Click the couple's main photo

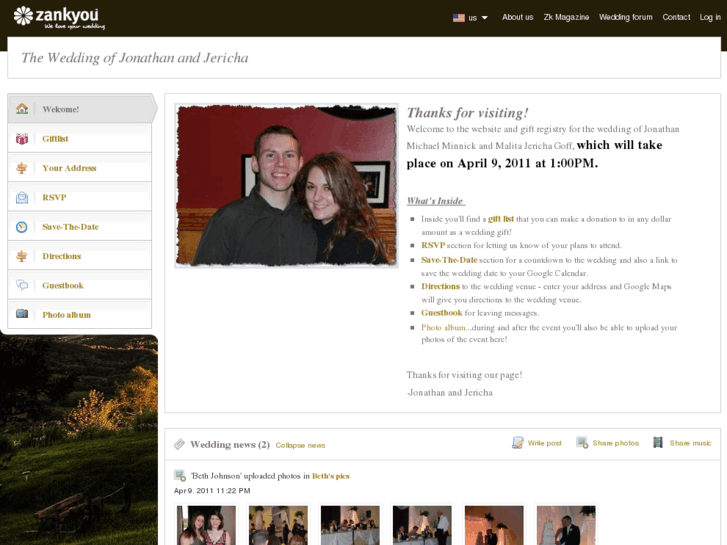(287, 186)
